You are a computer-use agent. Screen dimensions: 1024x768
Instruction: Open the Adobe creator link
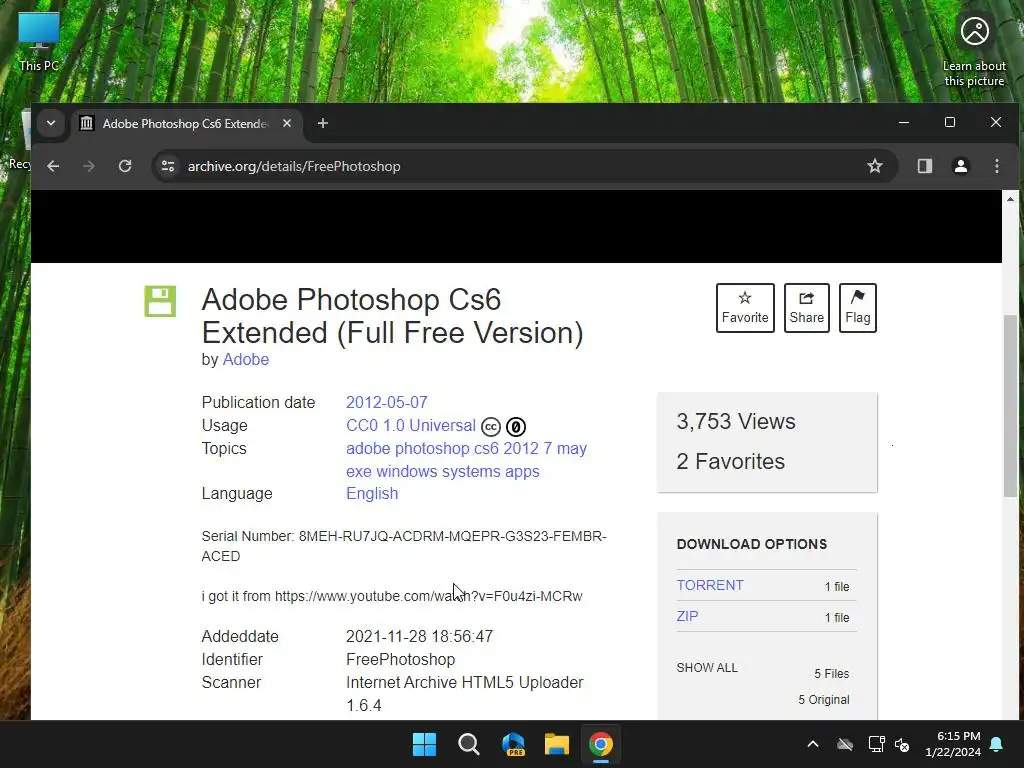(246, 359)
